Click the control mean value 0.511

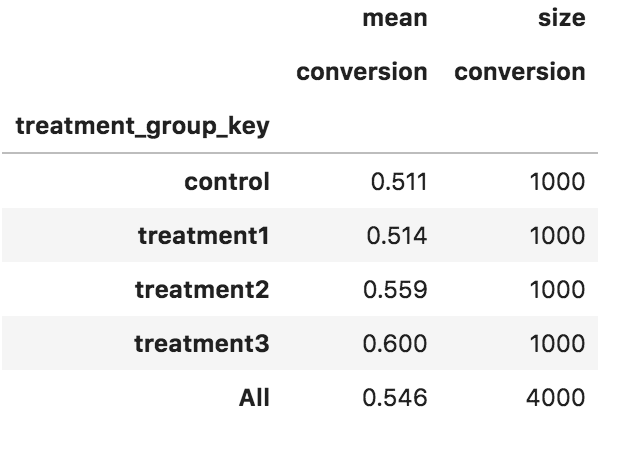pyautogui.click(x=399, y=182)
